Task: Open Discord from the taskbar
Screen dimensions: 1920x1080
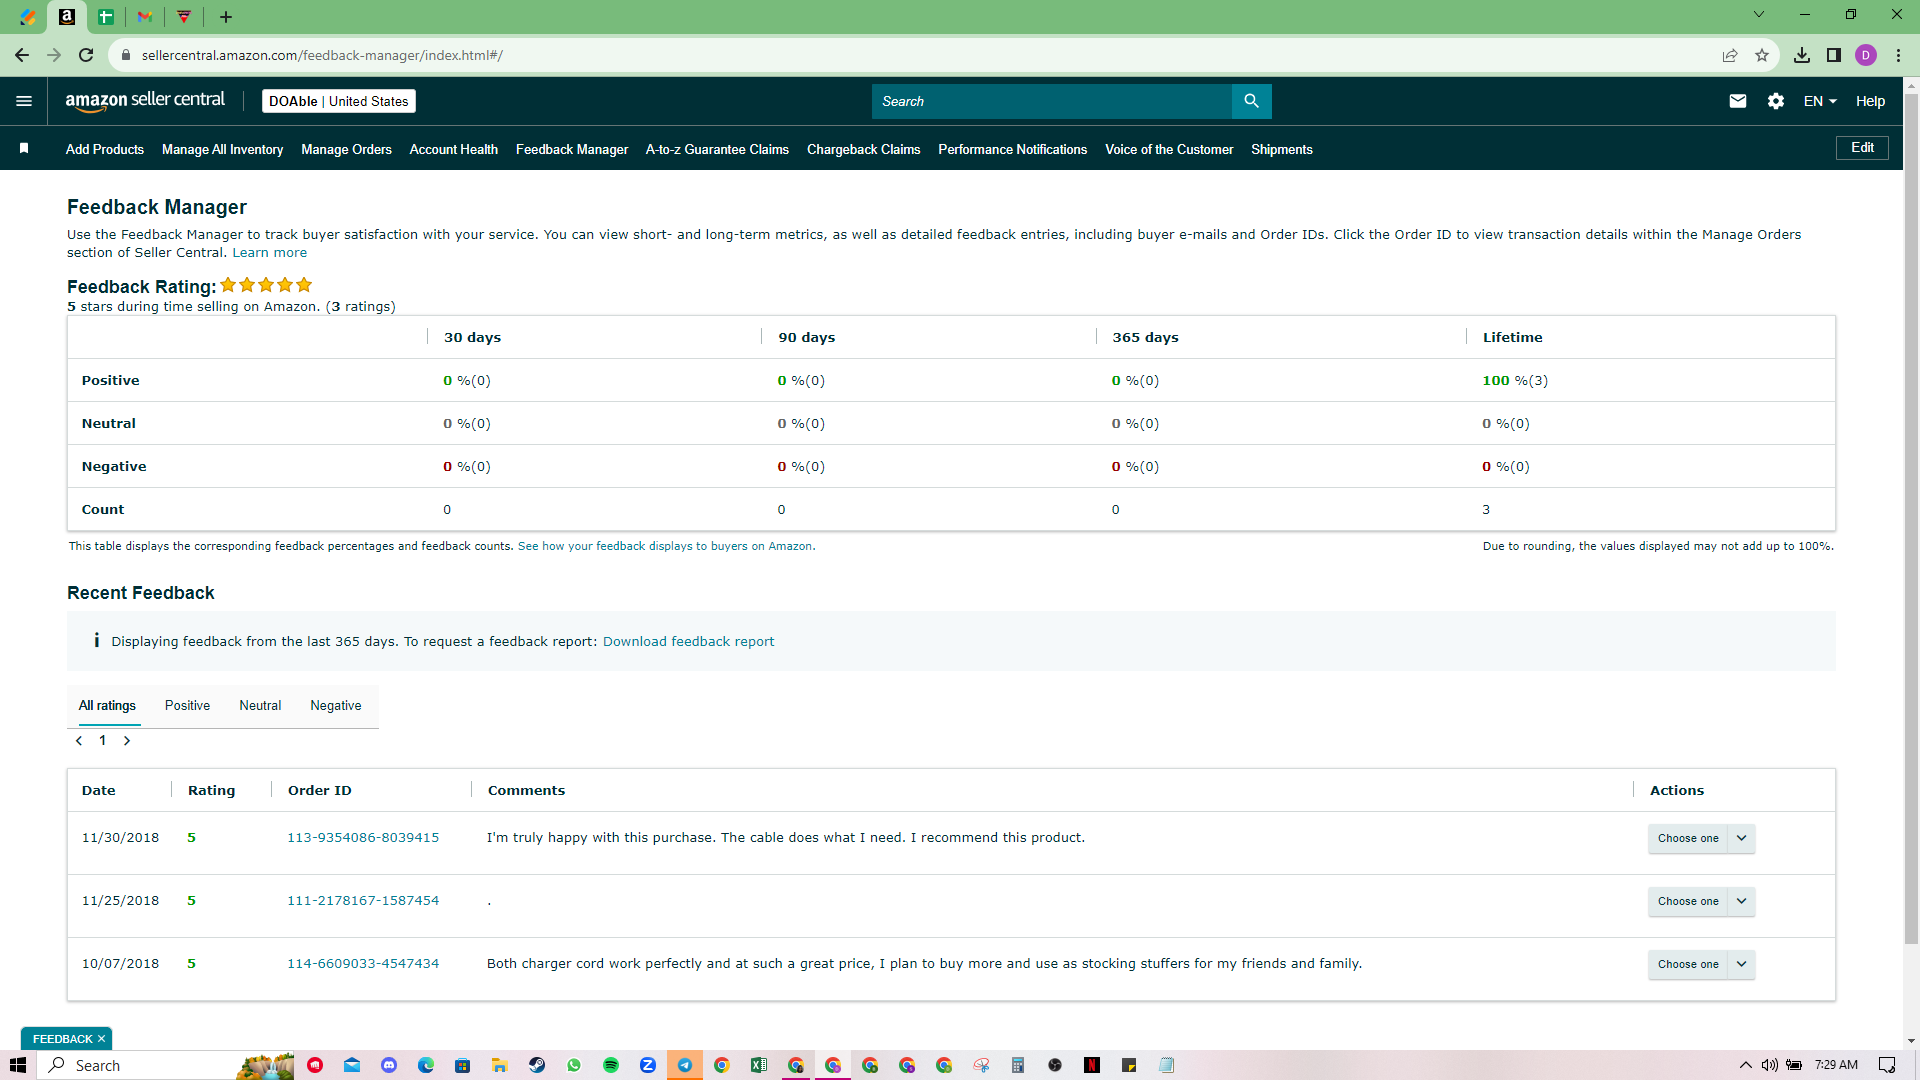Action: click(x=389, y=1065)
